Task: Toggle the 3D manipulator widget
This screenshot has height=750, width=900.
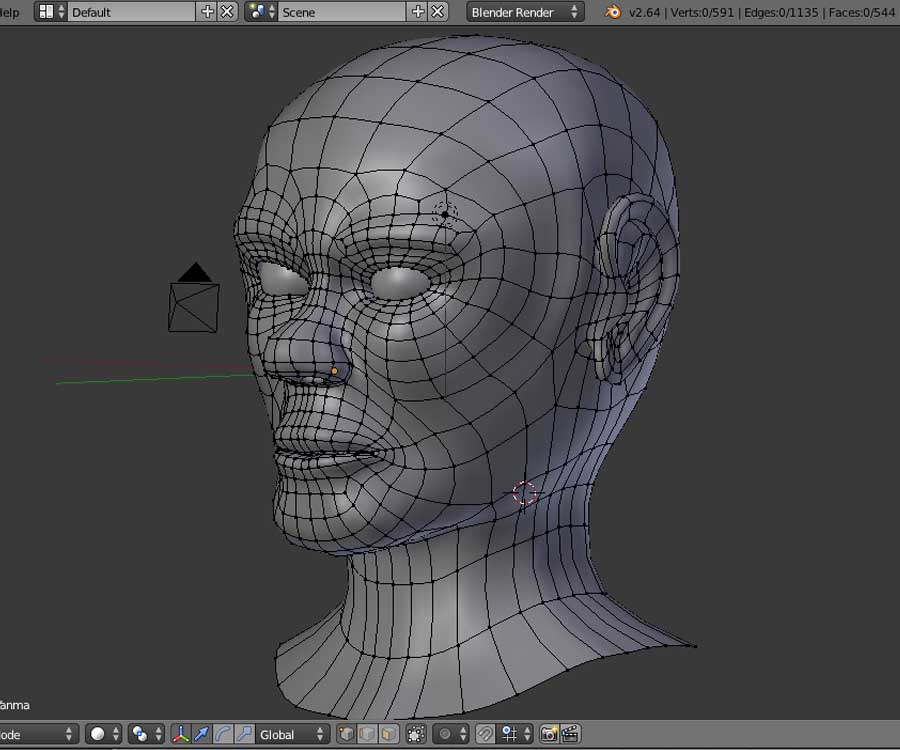Action: pos(181,734)
